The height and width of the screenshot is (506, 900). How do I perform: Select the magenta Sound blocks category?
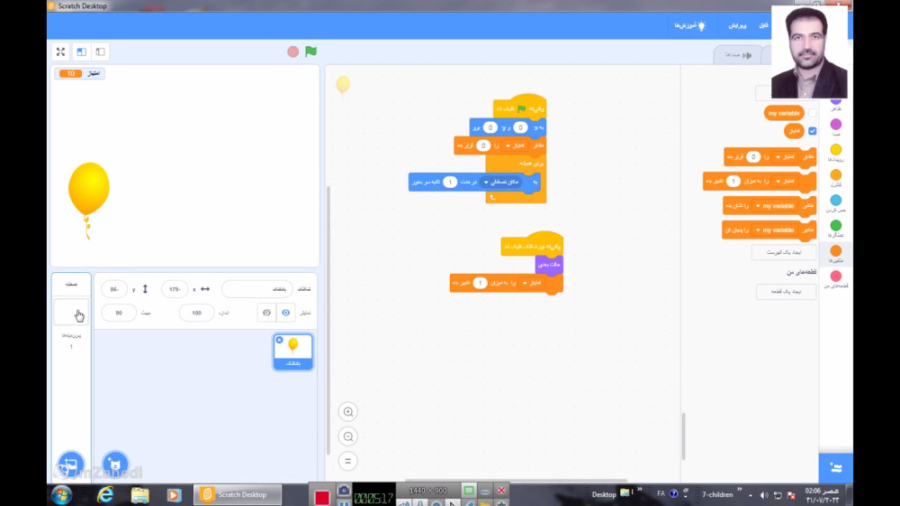click(836, 127)
